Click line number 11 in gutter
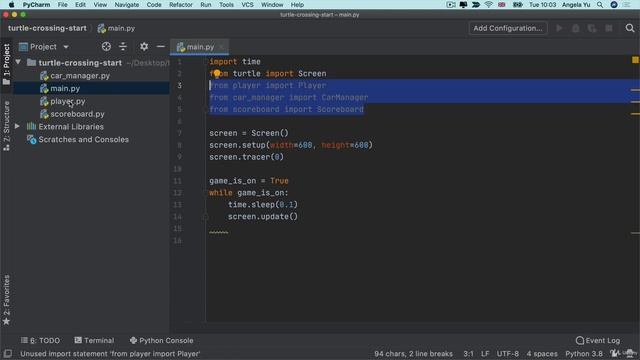The height and width of the screenshot is (360, 640). click(x=178, y=181)
